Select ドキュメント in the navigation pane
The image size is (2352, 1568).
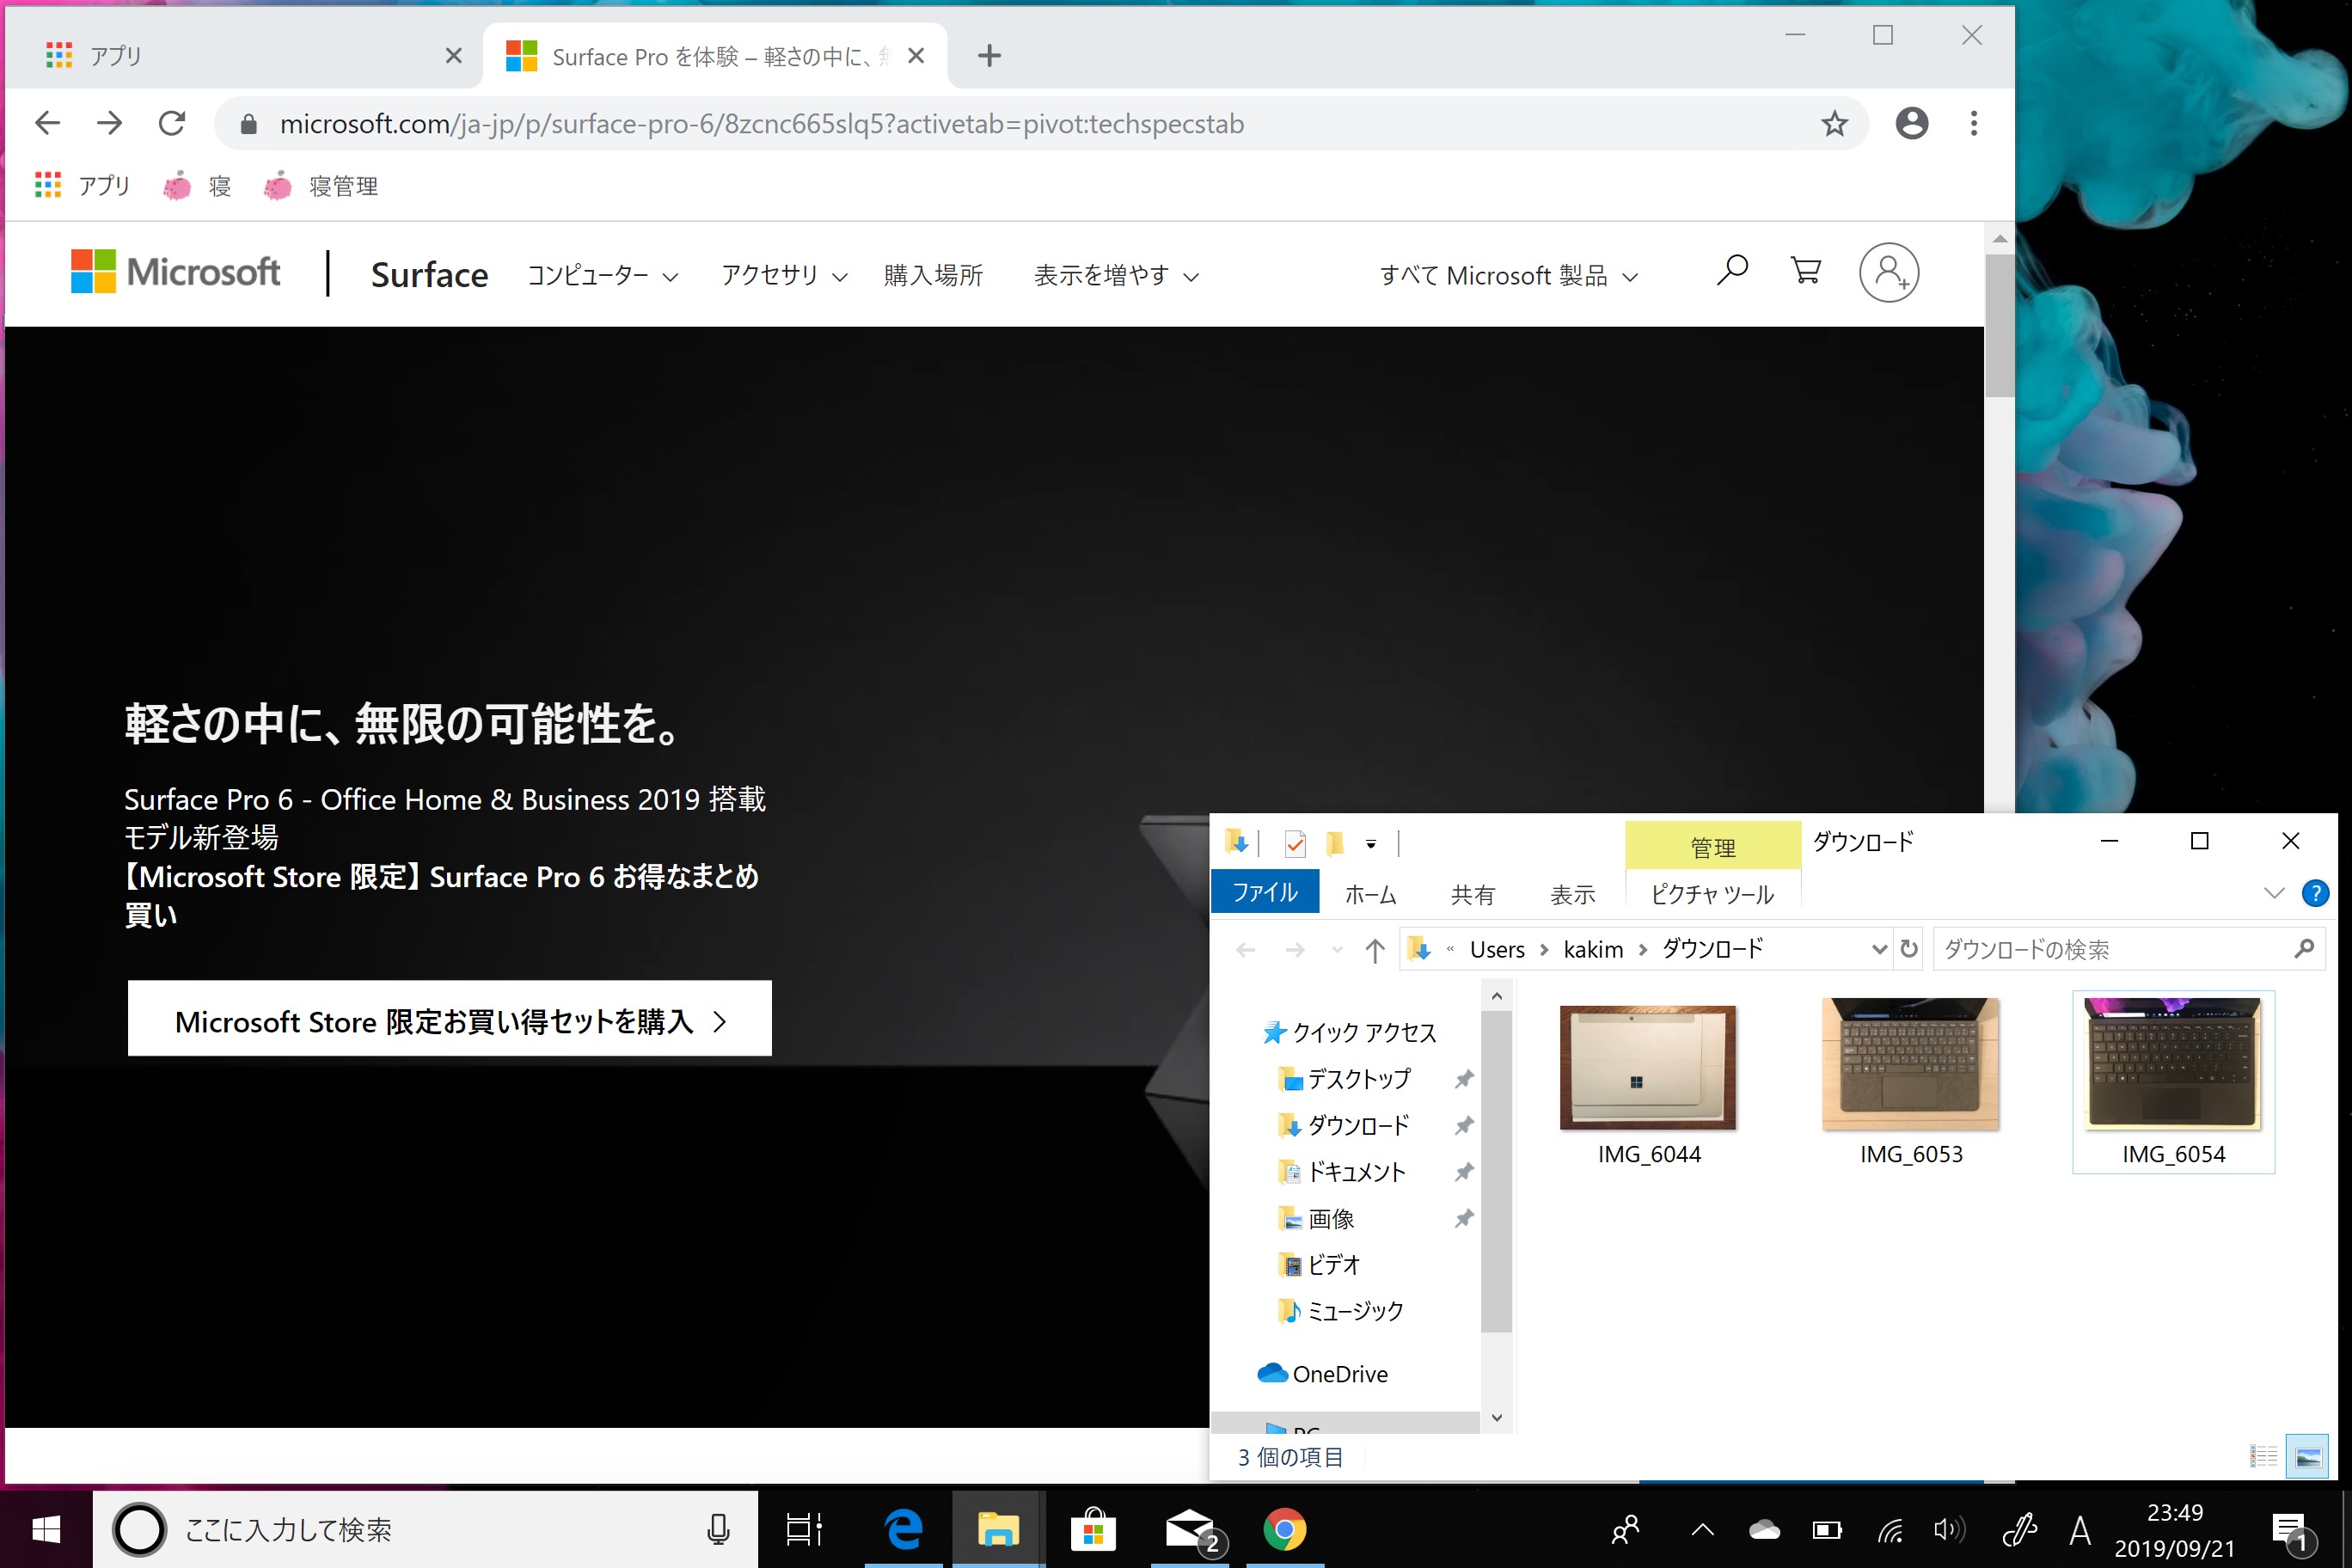(1343, 1172)
